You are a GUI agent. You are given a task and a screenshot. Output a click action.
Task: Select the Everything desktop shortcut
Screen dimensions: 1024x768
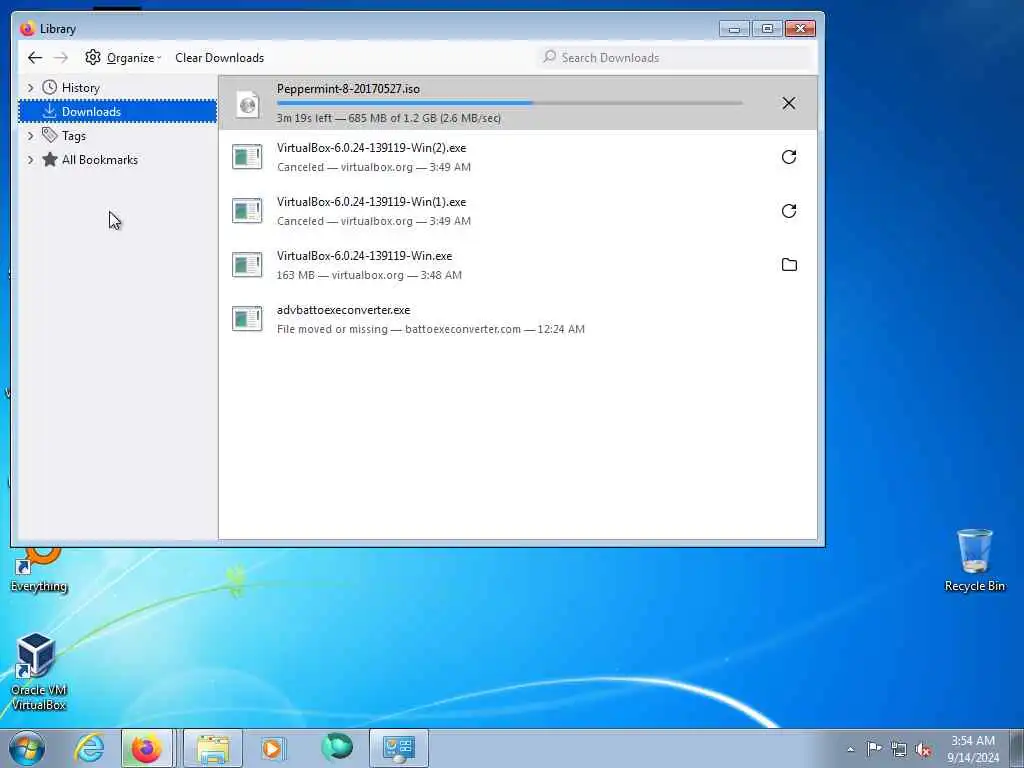[x=39, y=570]
